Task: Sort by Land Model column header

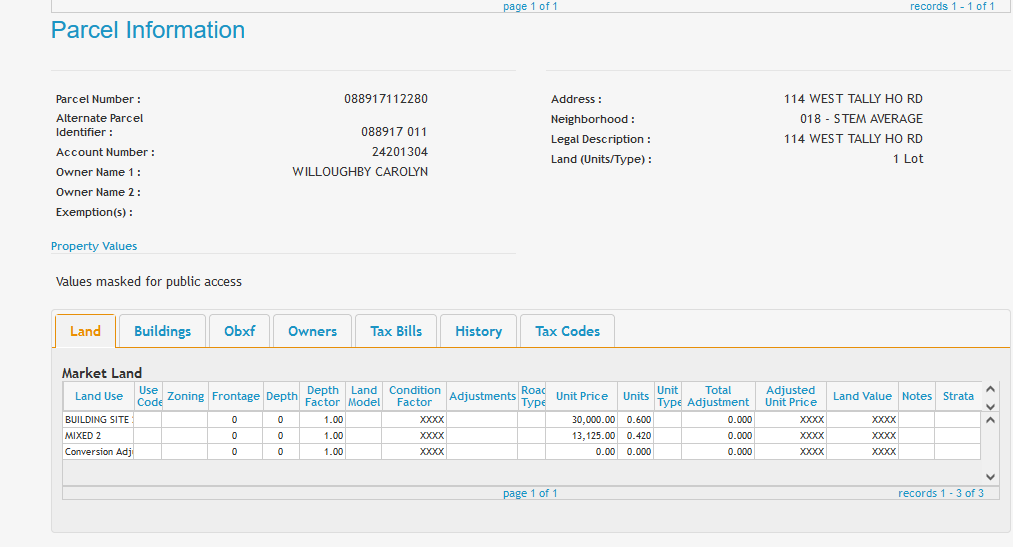Action: (364, 397)
